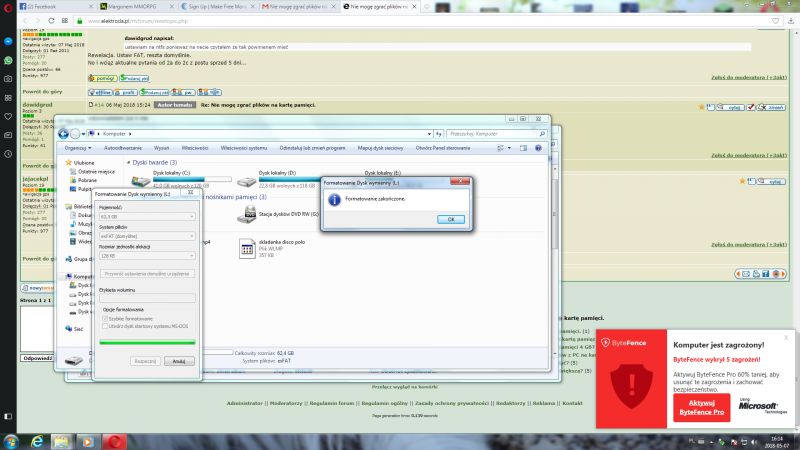Click Mapuj dysk sieciowy in toolbar

[380, 148]
